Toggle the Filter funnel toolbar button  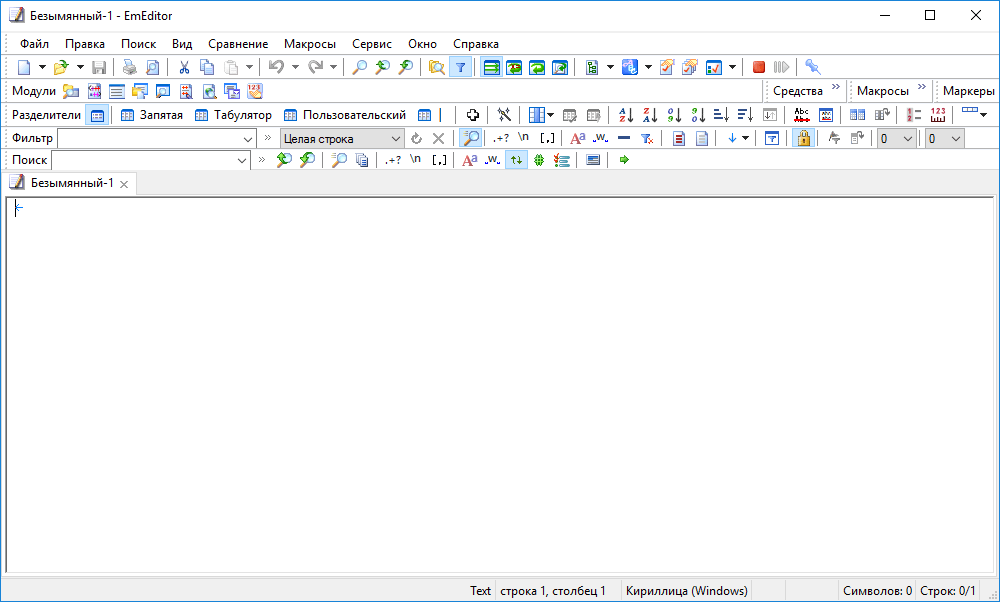(460, 67)
